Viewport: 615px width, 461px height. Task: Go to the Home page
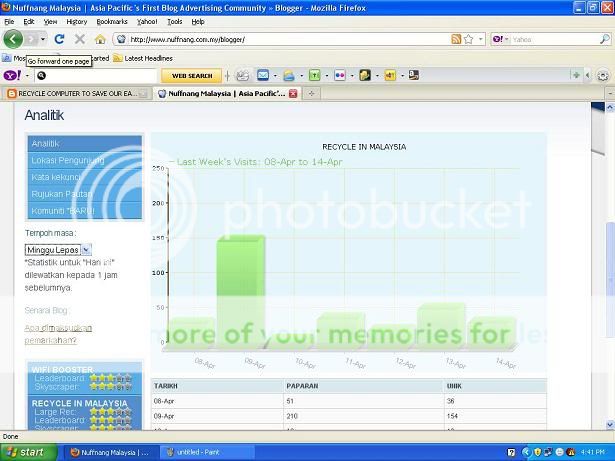point(100,39)
